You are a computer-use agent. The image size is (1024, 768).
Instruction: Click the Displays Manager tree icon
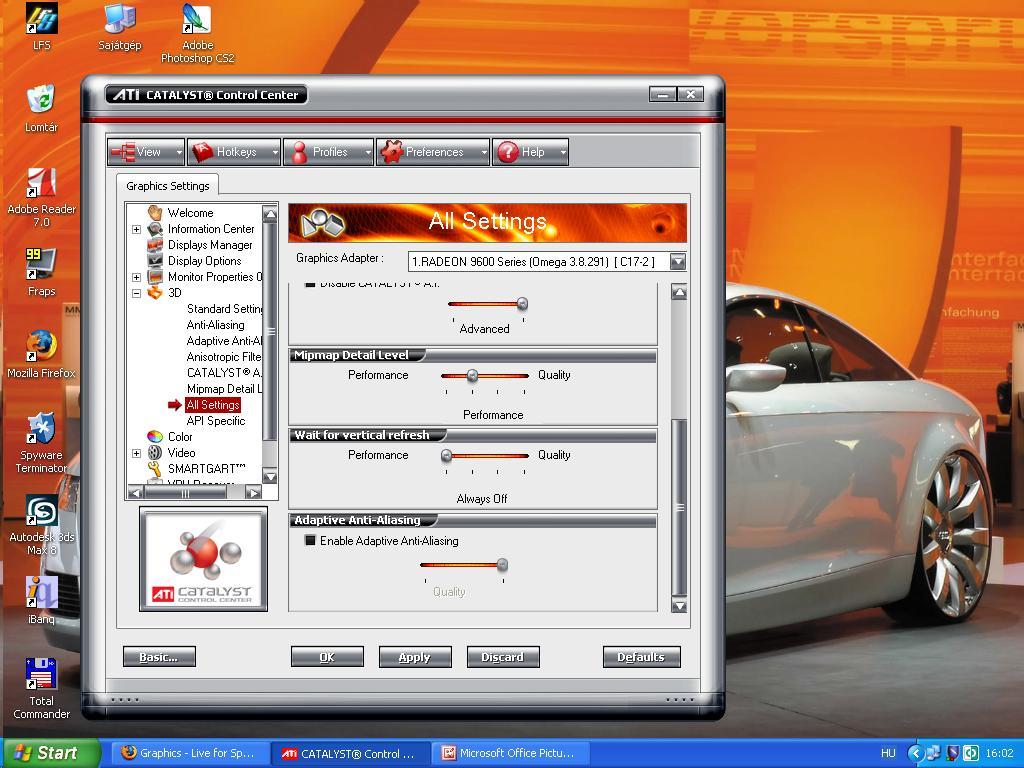(x=155, y=245)
